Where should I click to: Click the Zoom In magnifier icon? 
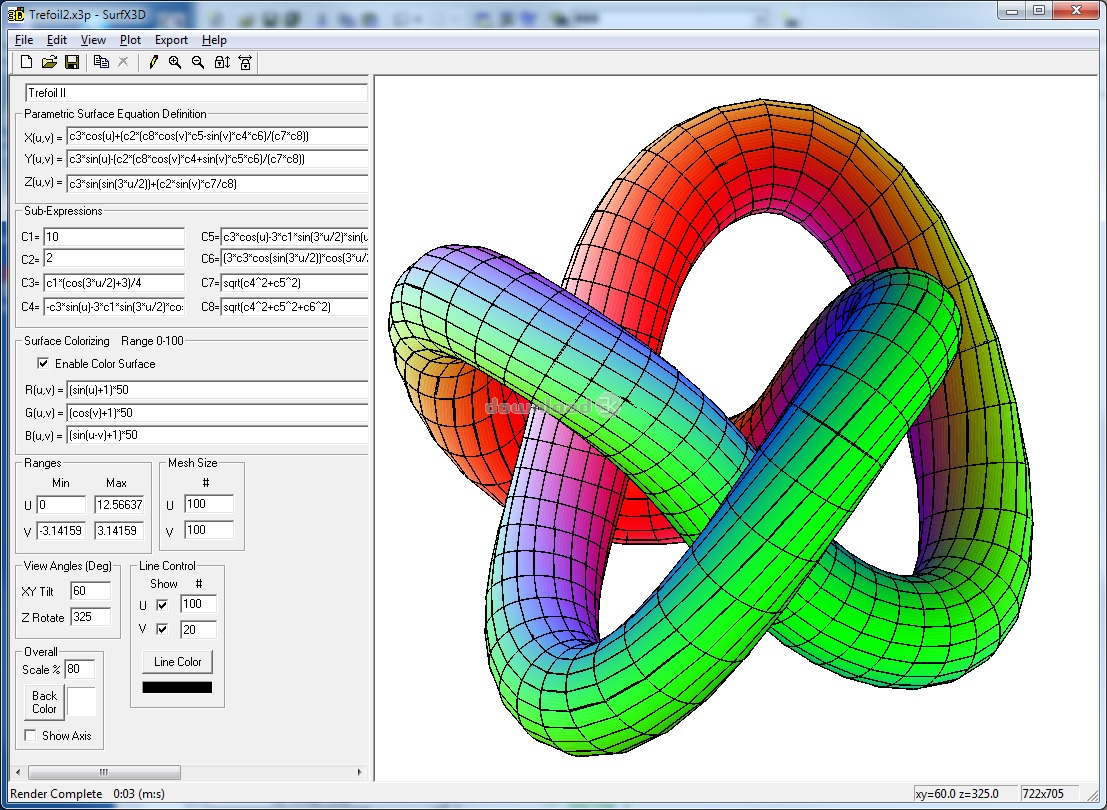(175, 62)
